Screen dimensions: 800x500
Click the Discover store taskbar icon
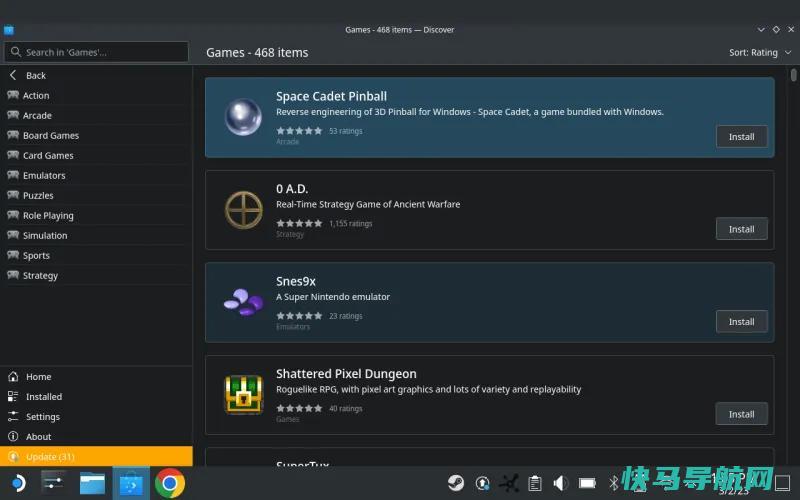131,483
